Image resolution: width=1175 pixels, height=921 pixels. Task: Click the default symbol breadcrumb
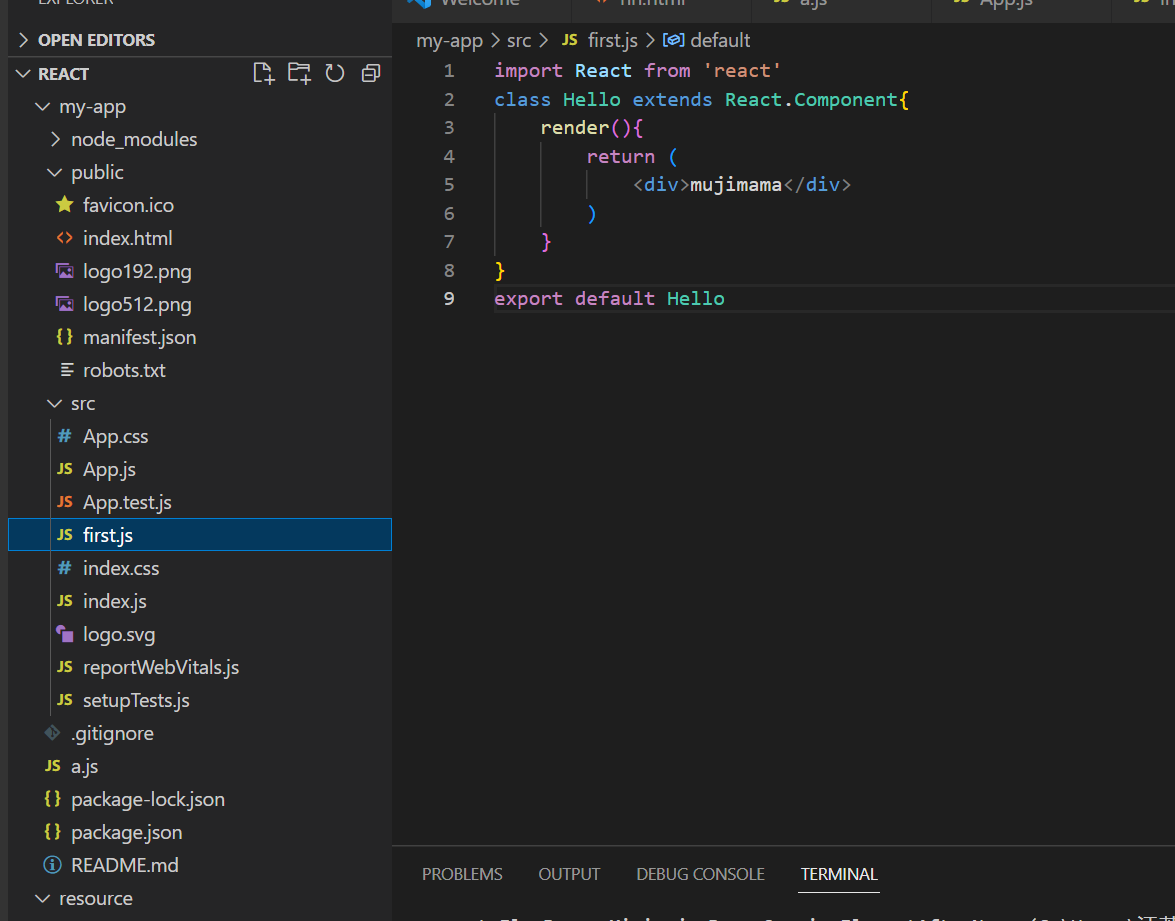coord(719,40)
